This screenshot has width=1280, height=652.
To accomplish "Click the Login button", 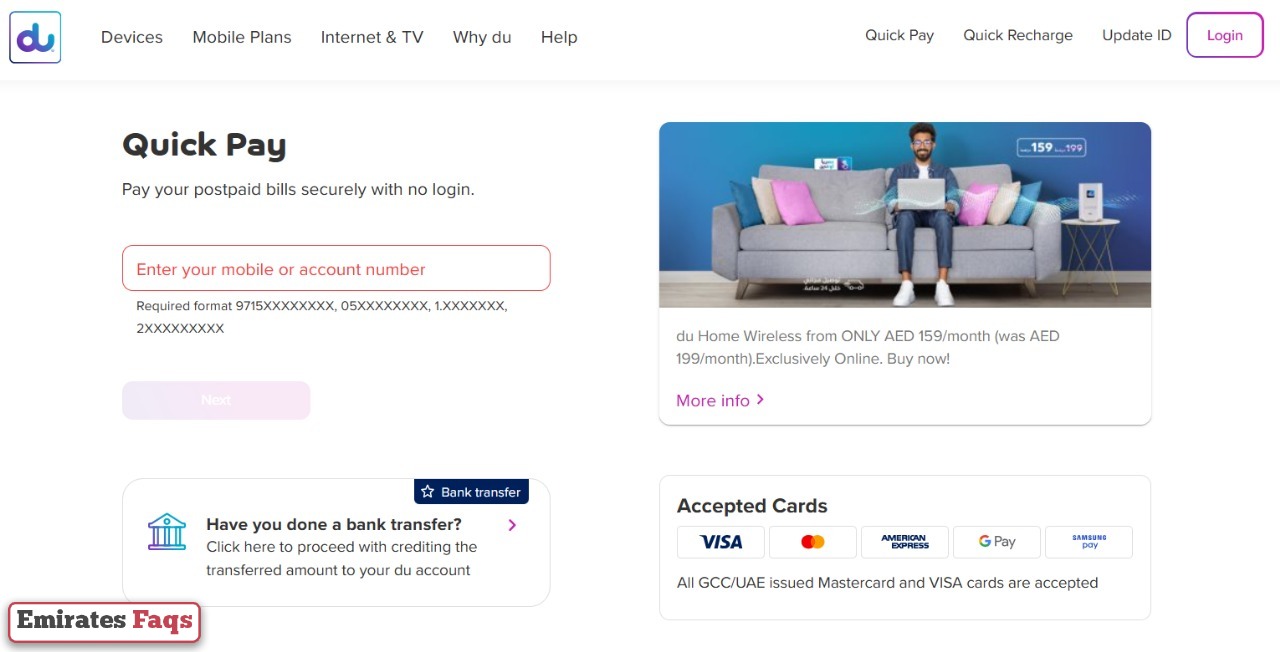I will click(1224, 35).
